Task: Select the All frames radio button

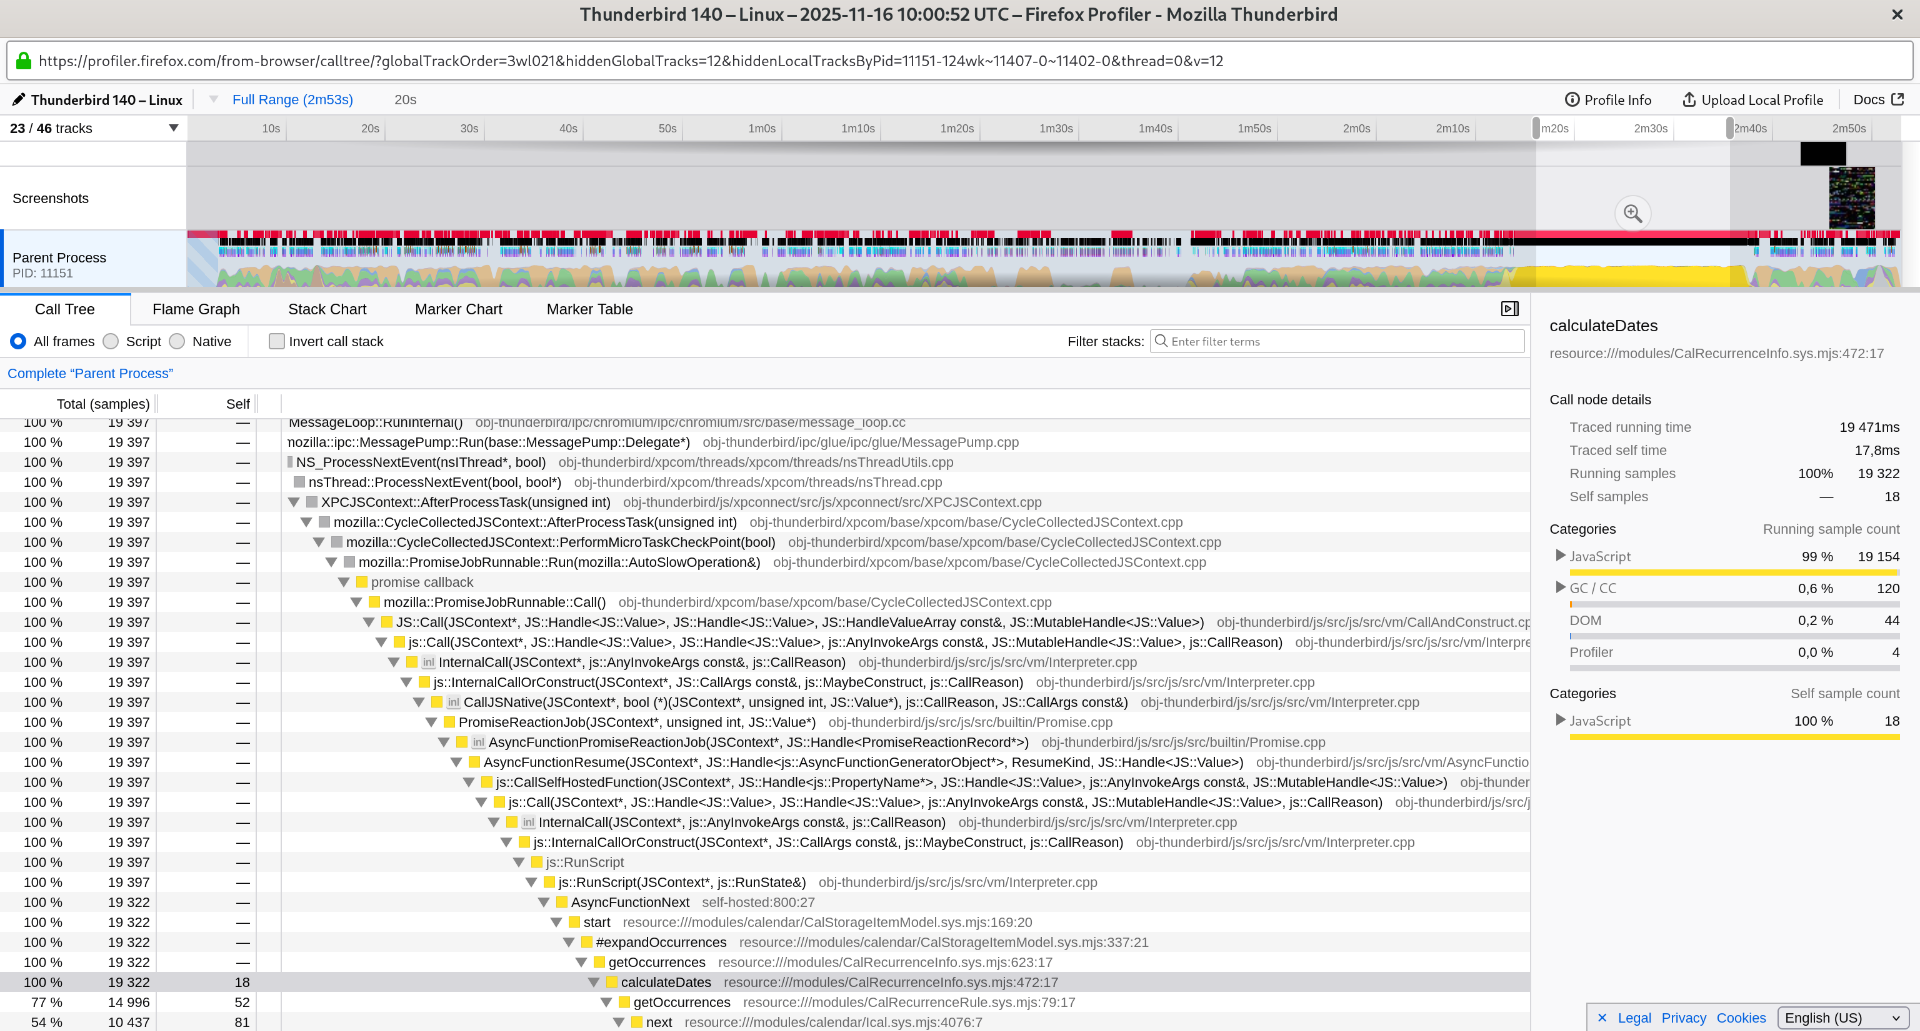Action: coord(18,341)
